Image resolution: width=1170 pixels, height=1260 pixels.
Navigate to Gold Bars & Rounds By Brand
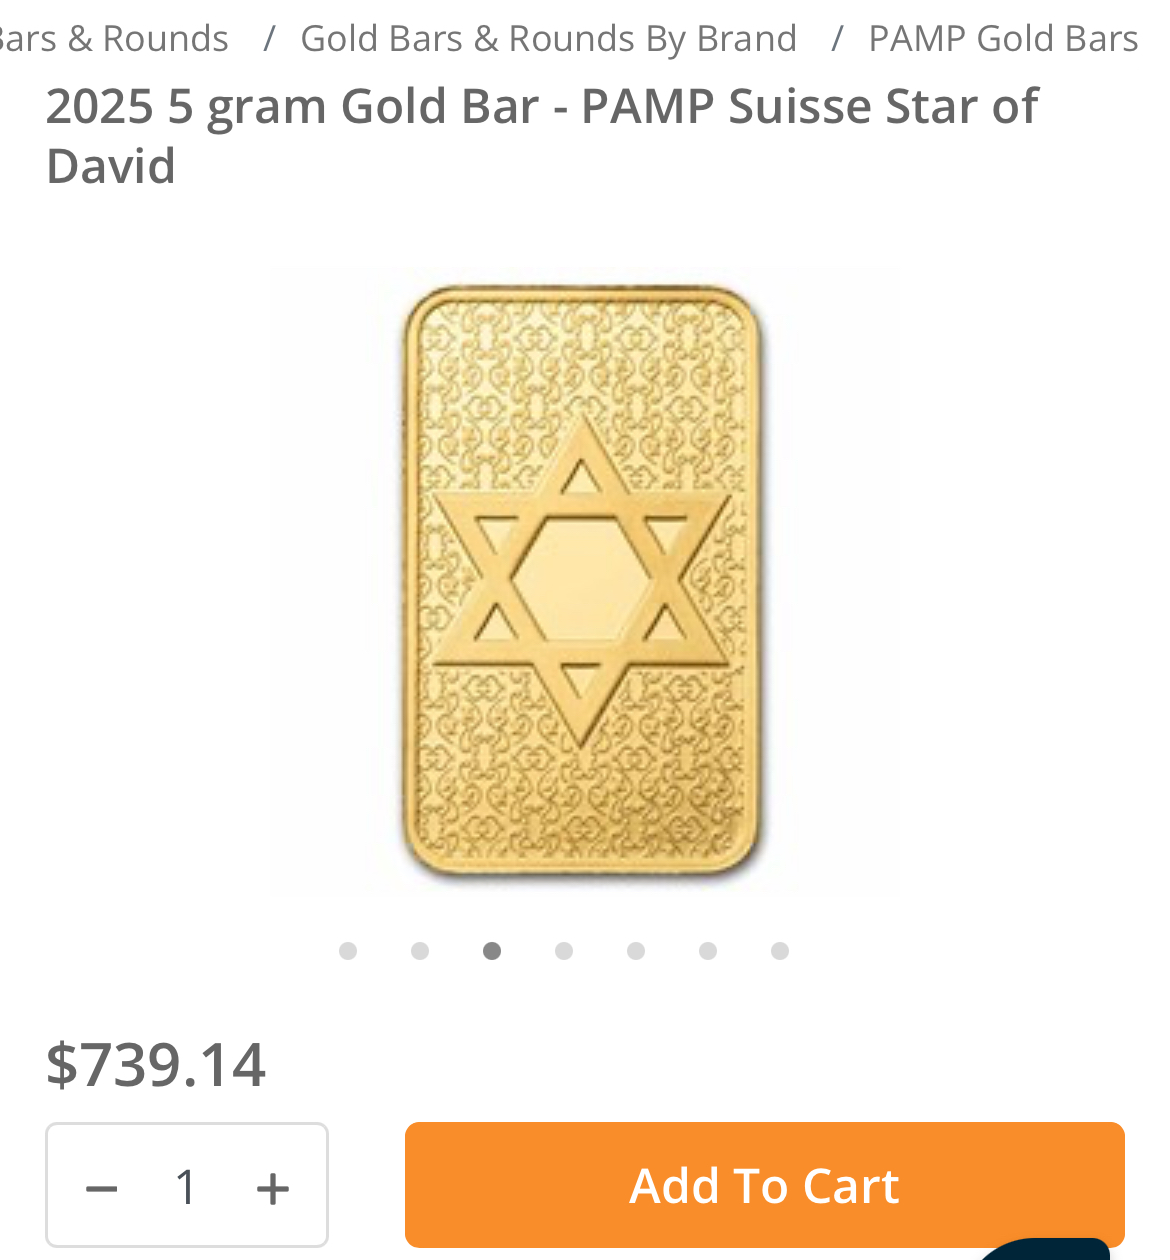pyautogui.click(x=548, y=39)
